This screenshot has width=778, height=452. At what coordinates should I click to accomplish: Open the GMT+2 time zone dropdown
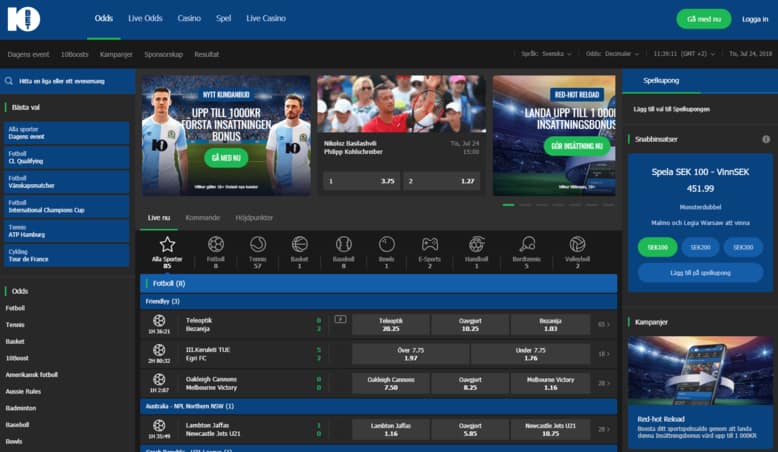[x=684, y=54]
